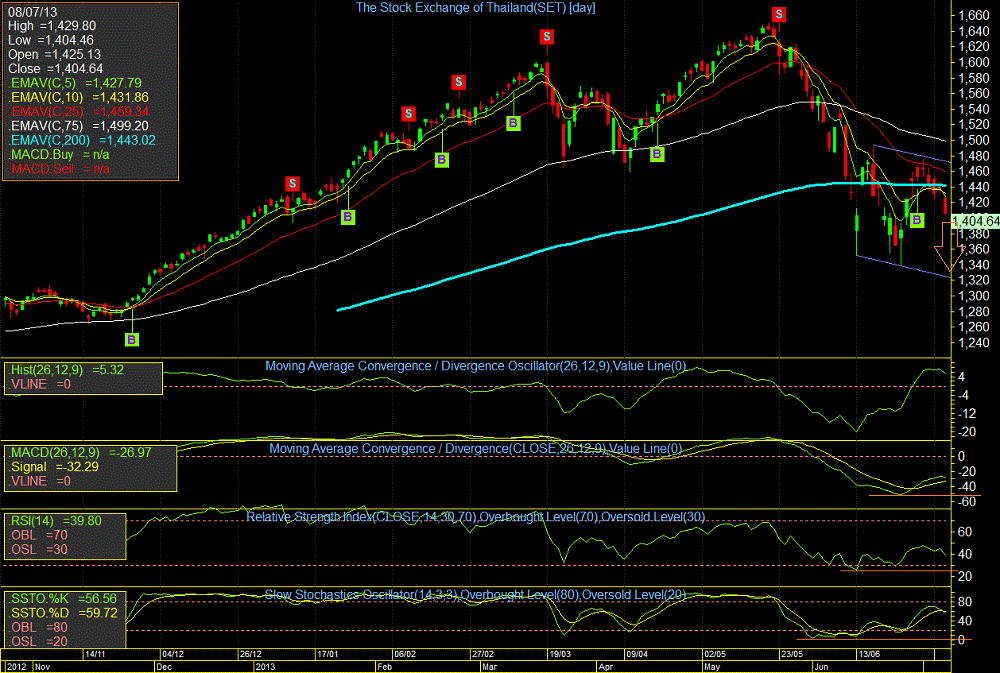This screenshot has height=673, width=1000.
Task: Click the '.MACD.Sell = n/a' legend entry
Action: (59, 169)
